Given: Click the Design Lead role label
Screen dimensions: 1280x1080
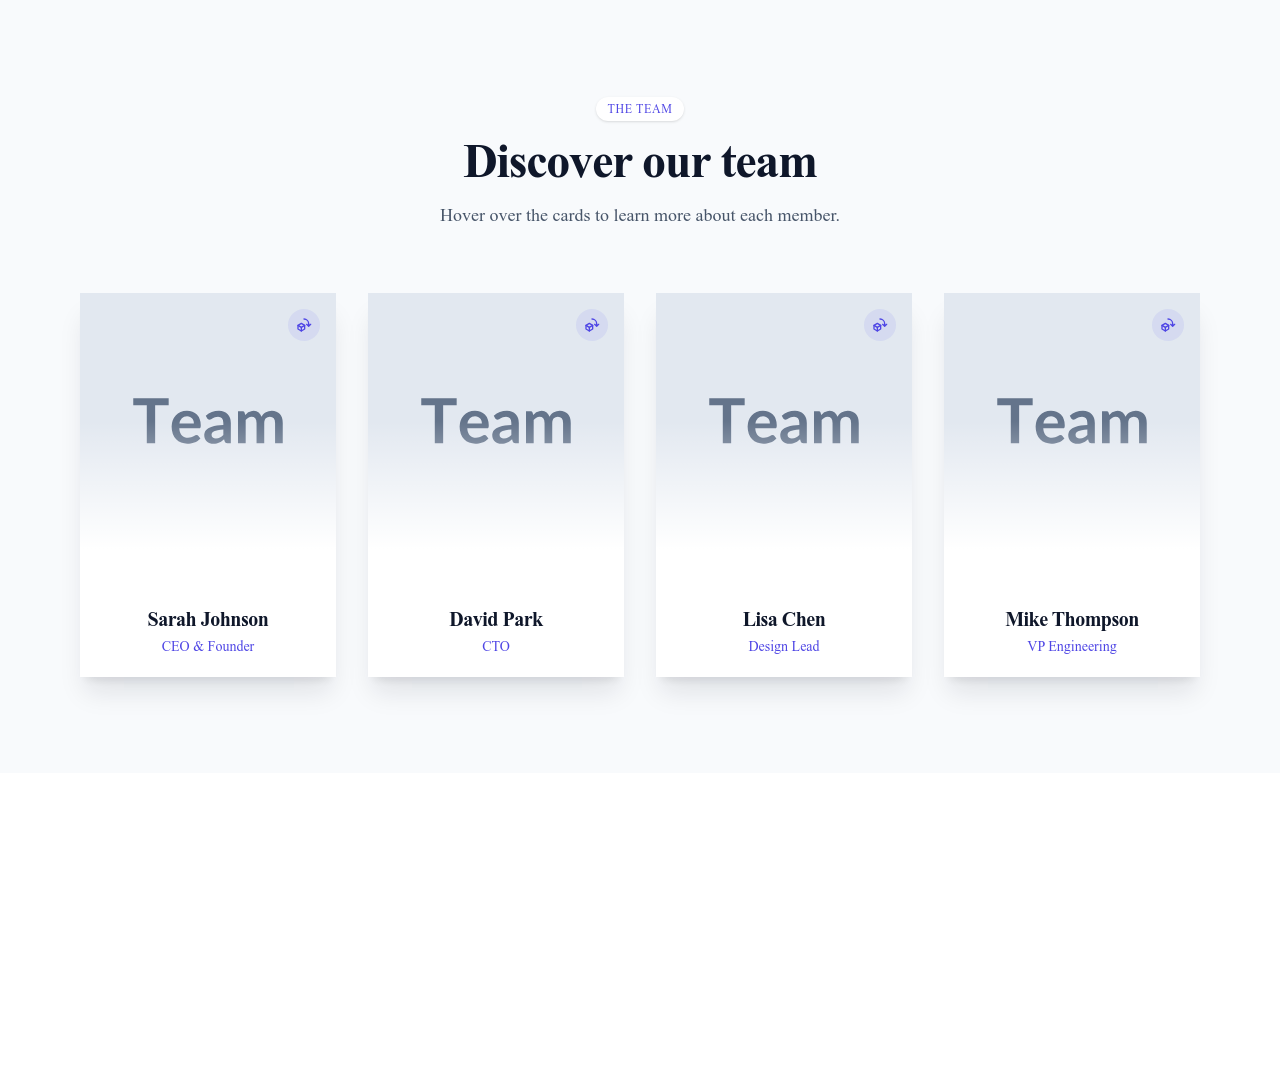Looking at the screenshot, I should pyautogui.click(x=784, y=646).
